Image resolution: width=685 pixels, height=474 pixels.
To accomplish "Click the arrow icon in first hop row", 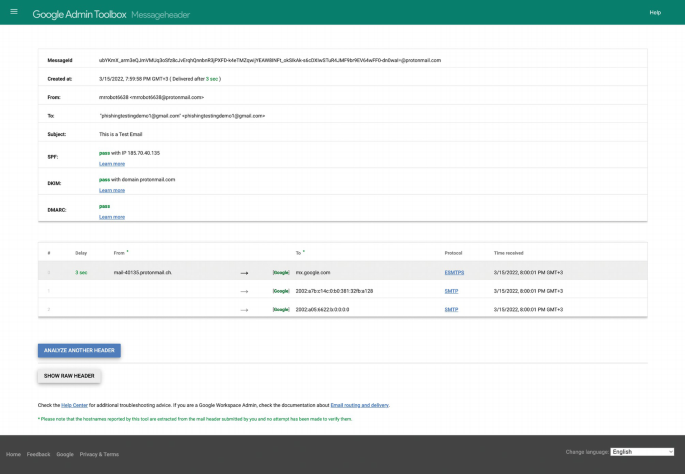I will [x=245, y=272].
